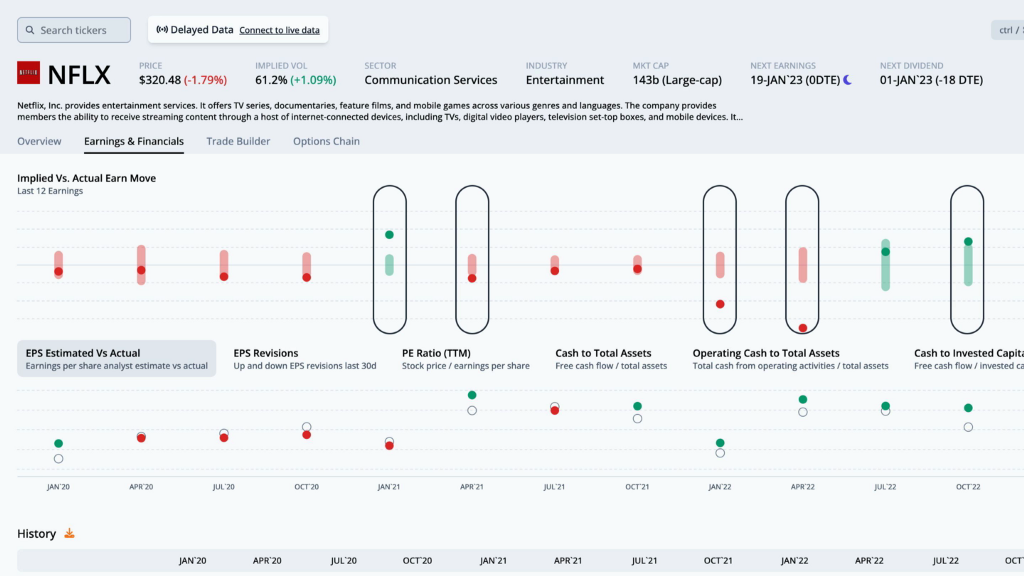Switch to the Trade Builder tab
This screenshot has width=1024, height=576.
[x=238, y=141]
